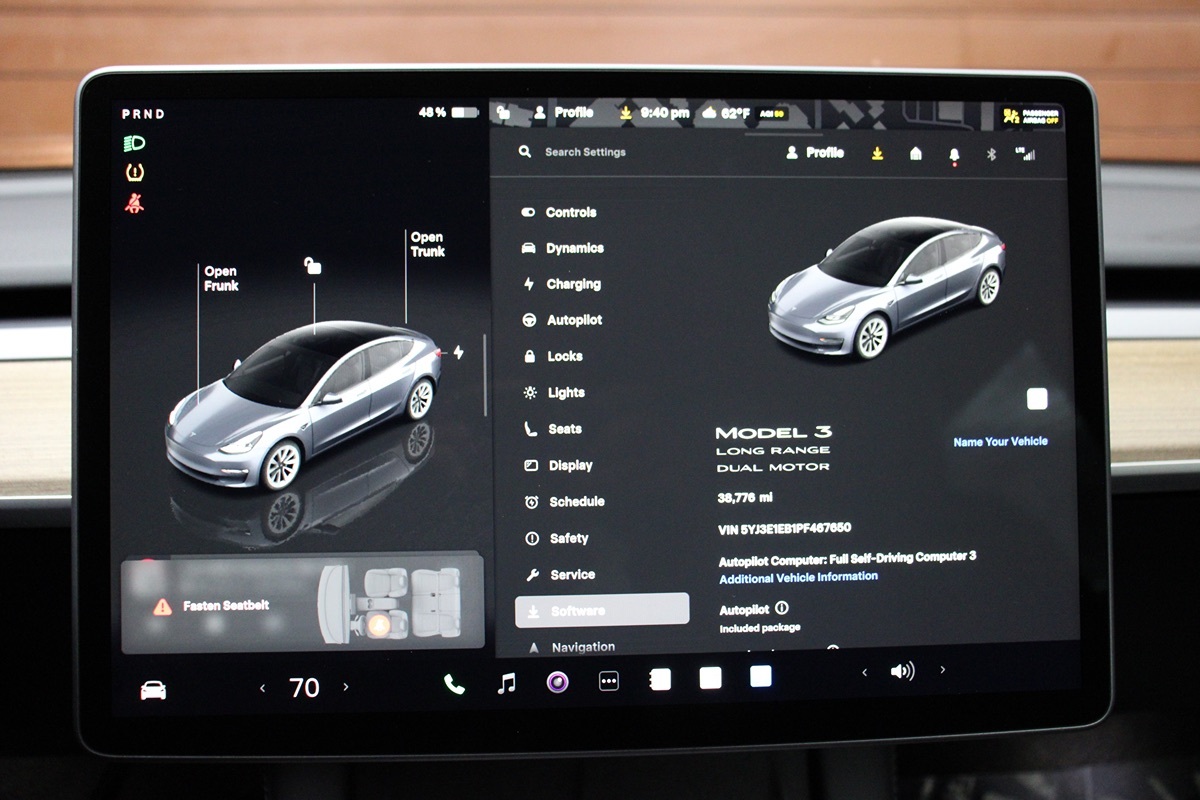Select Autopilot in the settings menu
The width and height of the screenshot is (1200, 800).
574,320
